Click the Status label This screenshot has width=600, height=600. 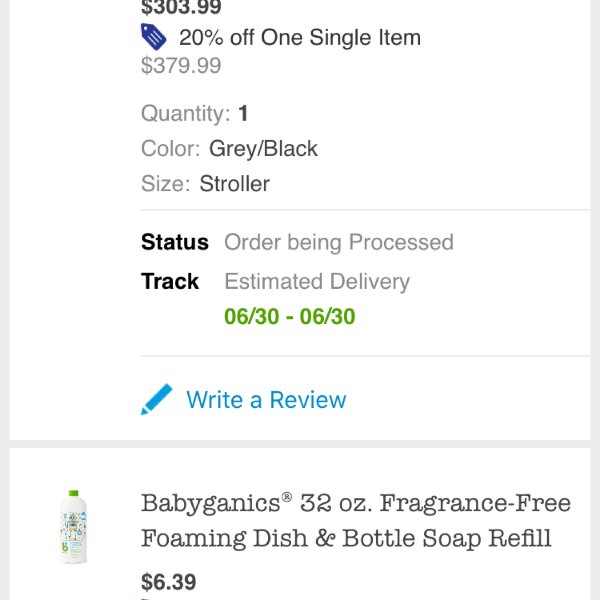175,242
